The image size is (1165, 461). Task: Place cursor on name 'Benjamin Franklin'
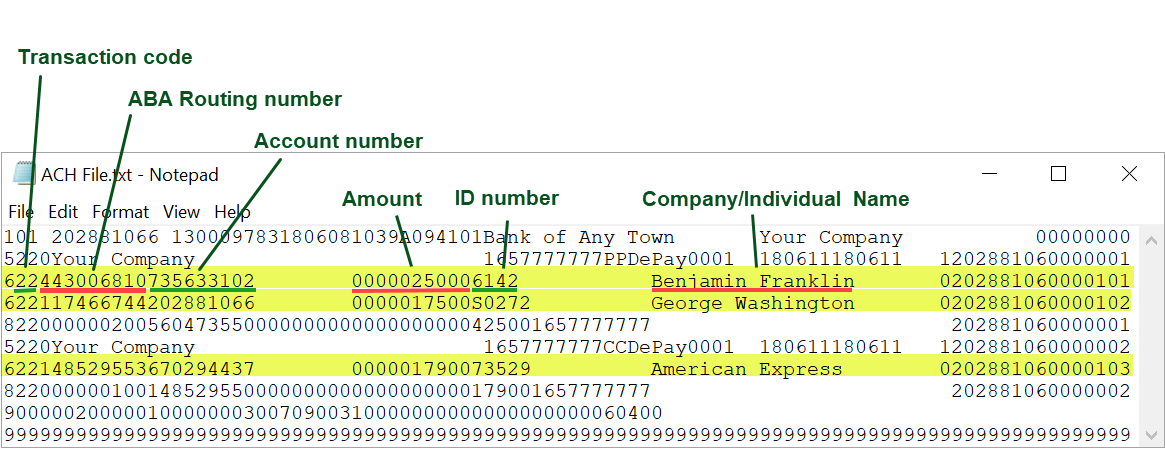coord(753,282)
